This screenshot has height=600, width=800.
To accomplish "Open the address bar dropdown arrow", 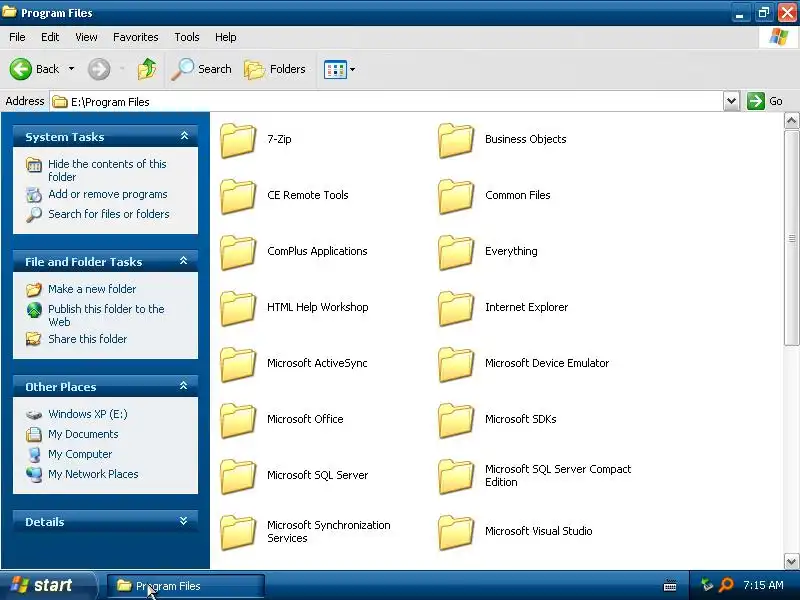I will click(731, 101).
